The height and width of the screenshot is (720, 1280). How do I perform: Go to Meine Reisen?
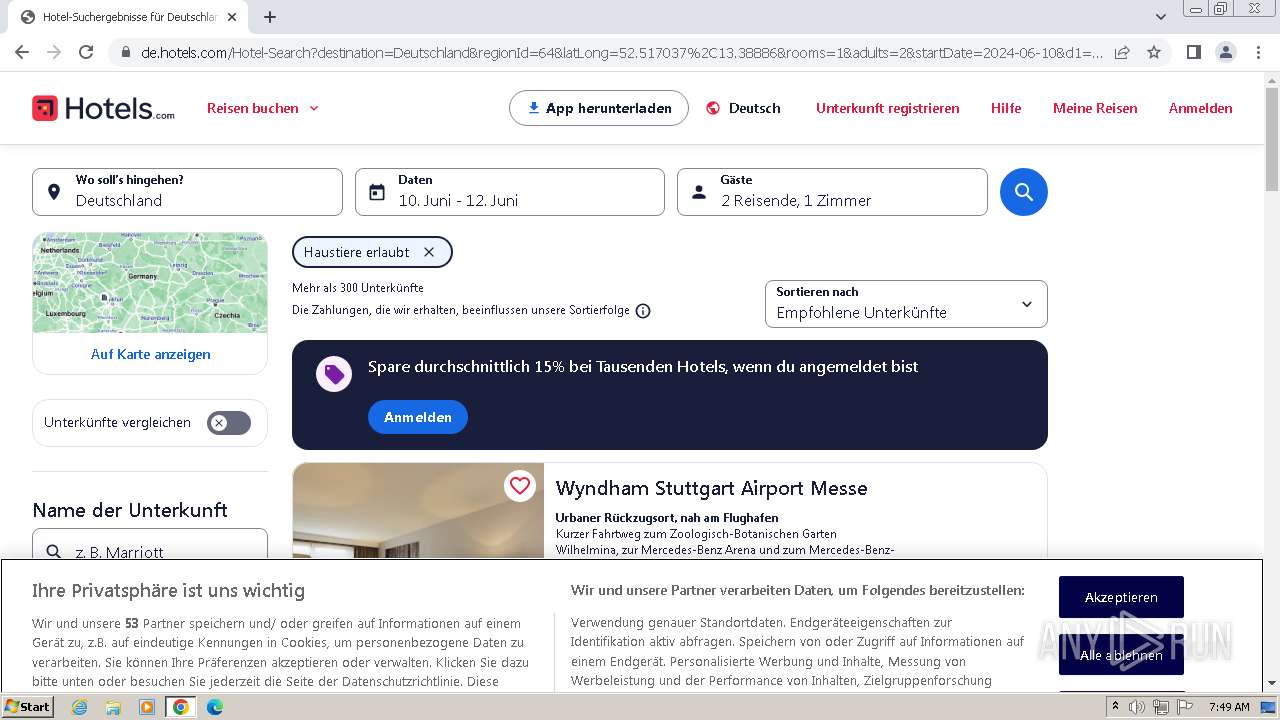point(1095,108)
